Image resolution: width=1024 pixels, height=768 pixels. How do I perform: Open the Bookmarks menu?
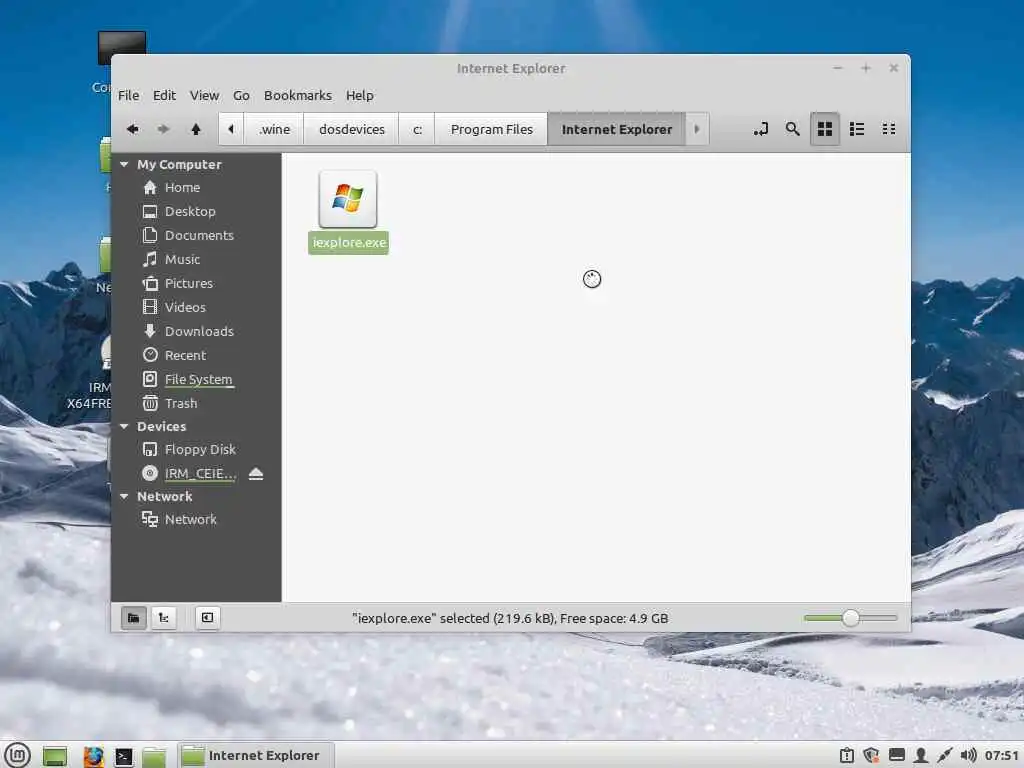pyautogui.click(x=298, y=95)
